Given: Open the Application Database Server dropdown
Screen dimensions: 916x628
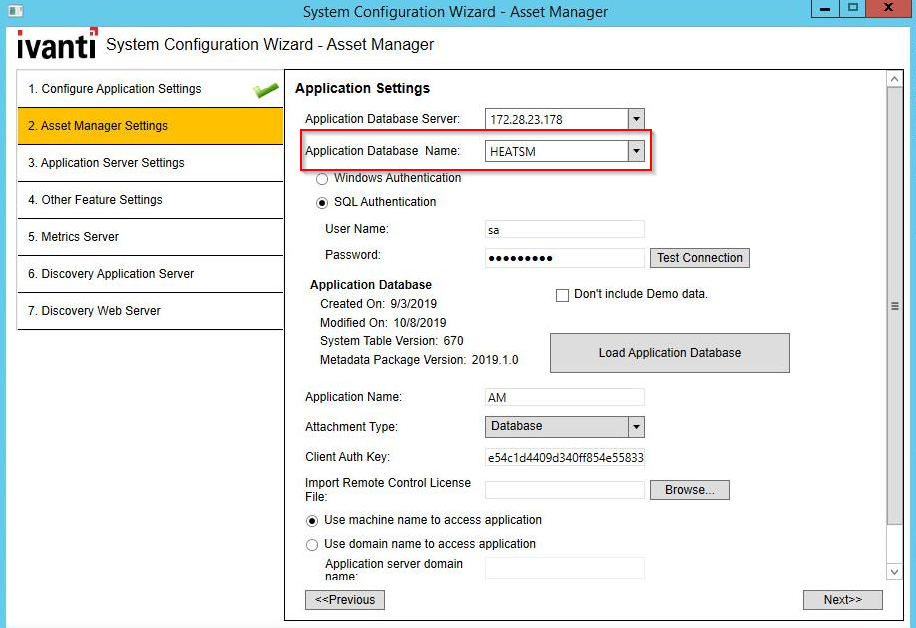Looking at the screenshot, I should point(637,118).
